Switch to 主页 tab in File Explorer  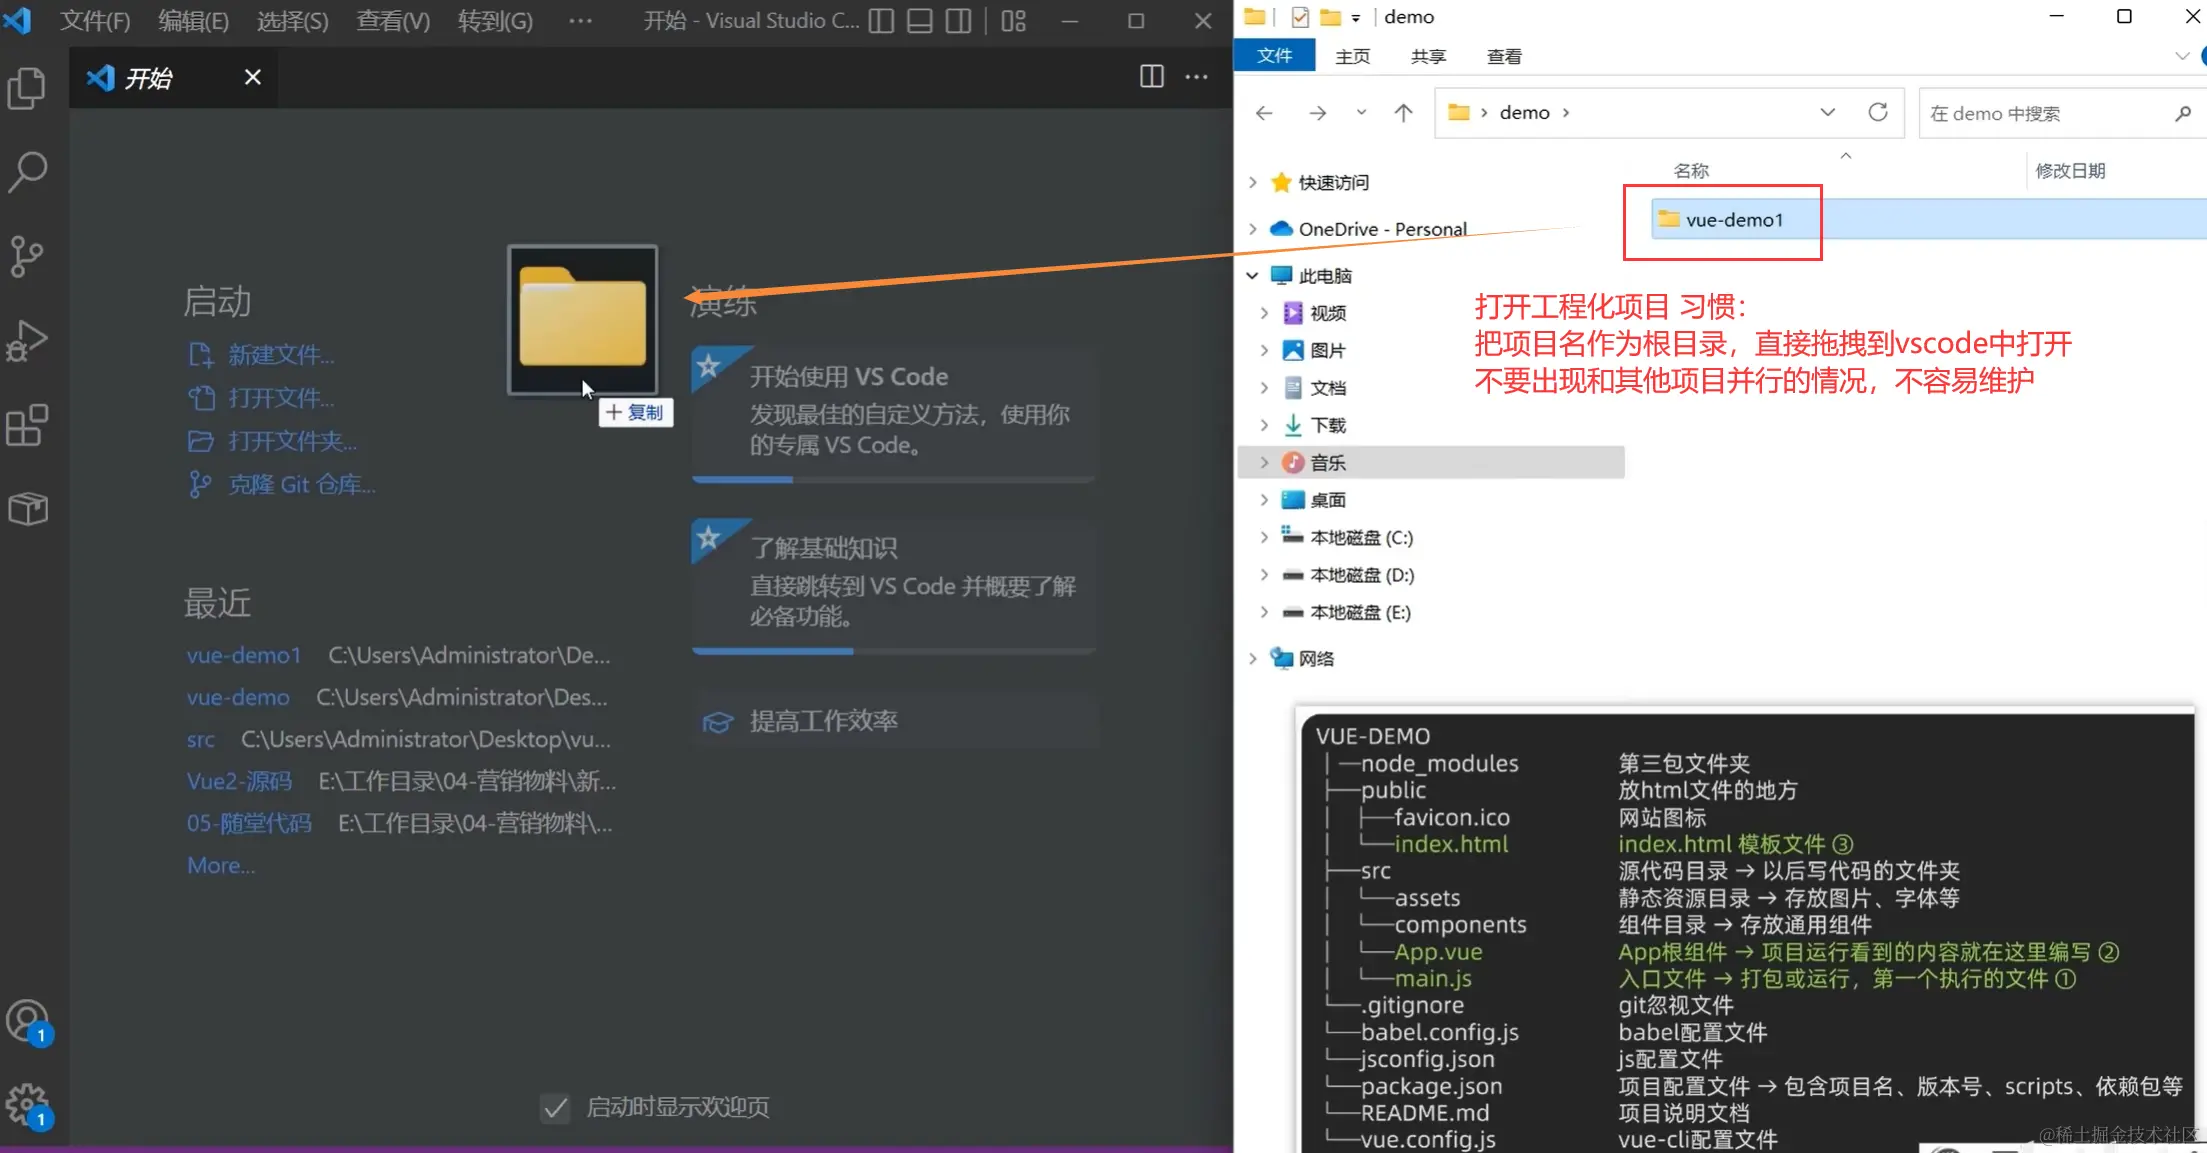tap(1352, 57)
